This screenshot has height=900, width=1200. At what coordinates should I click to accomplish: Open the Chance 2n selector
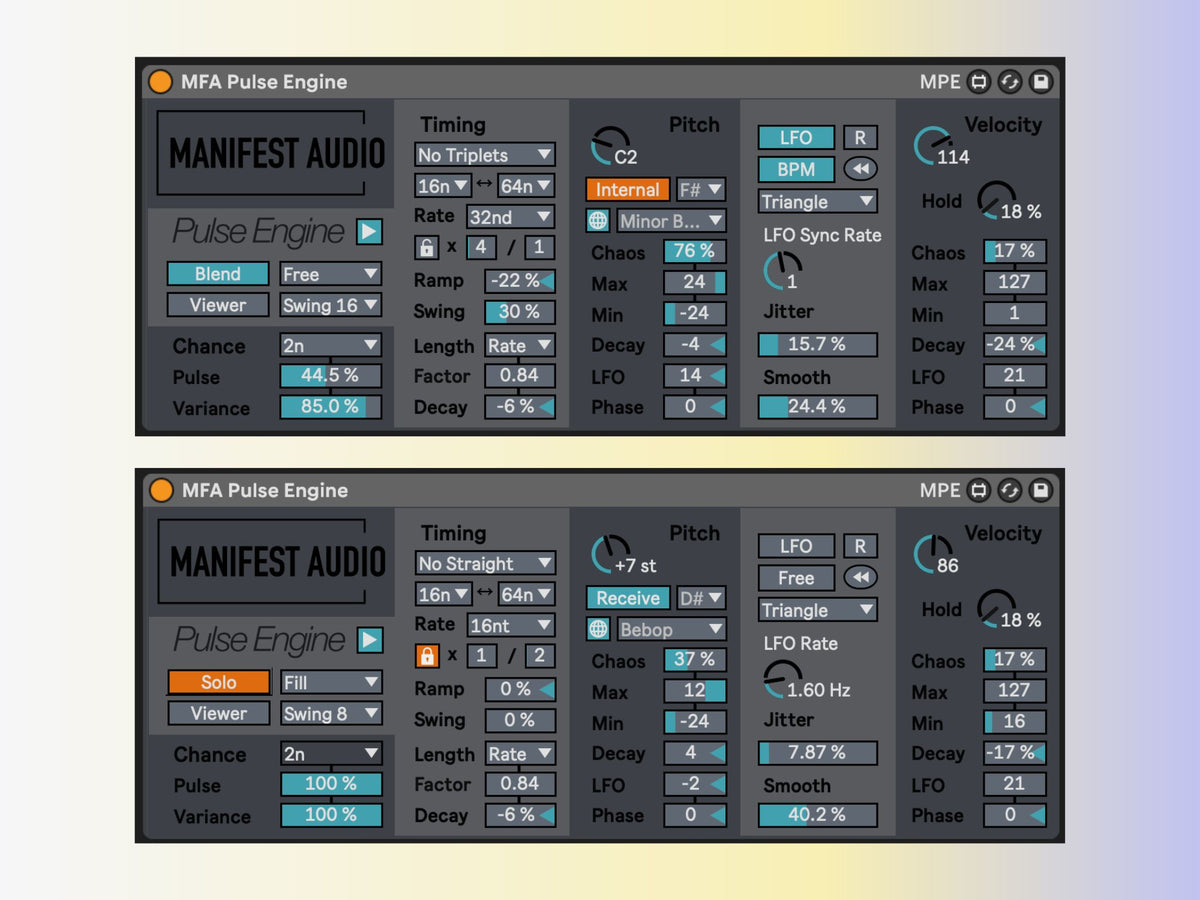(331, 345)
